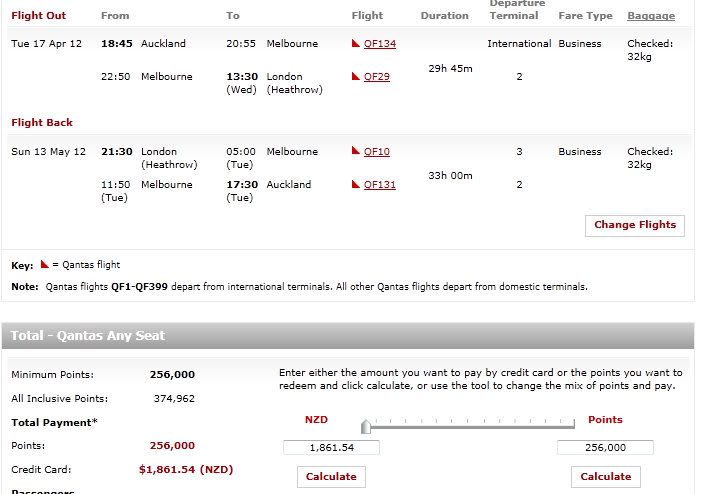This screenshot has width=709, height=494.
Task: Click the Qantas flight icon in the Key legend
Action: (44, 264)
